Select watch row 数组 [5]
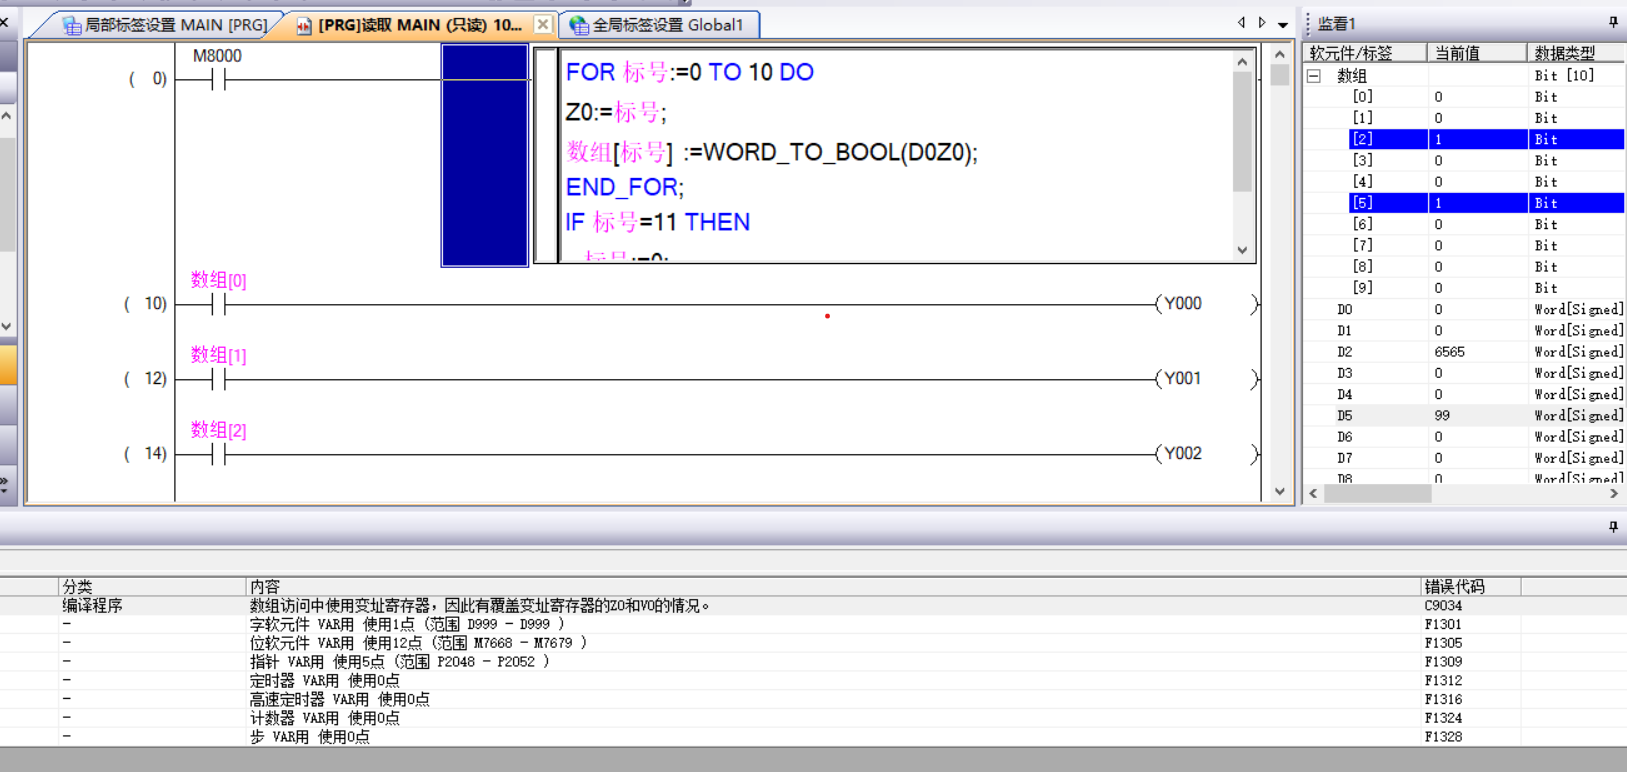Viewport: 1627px width, 772px height. tap(1363, 203)
